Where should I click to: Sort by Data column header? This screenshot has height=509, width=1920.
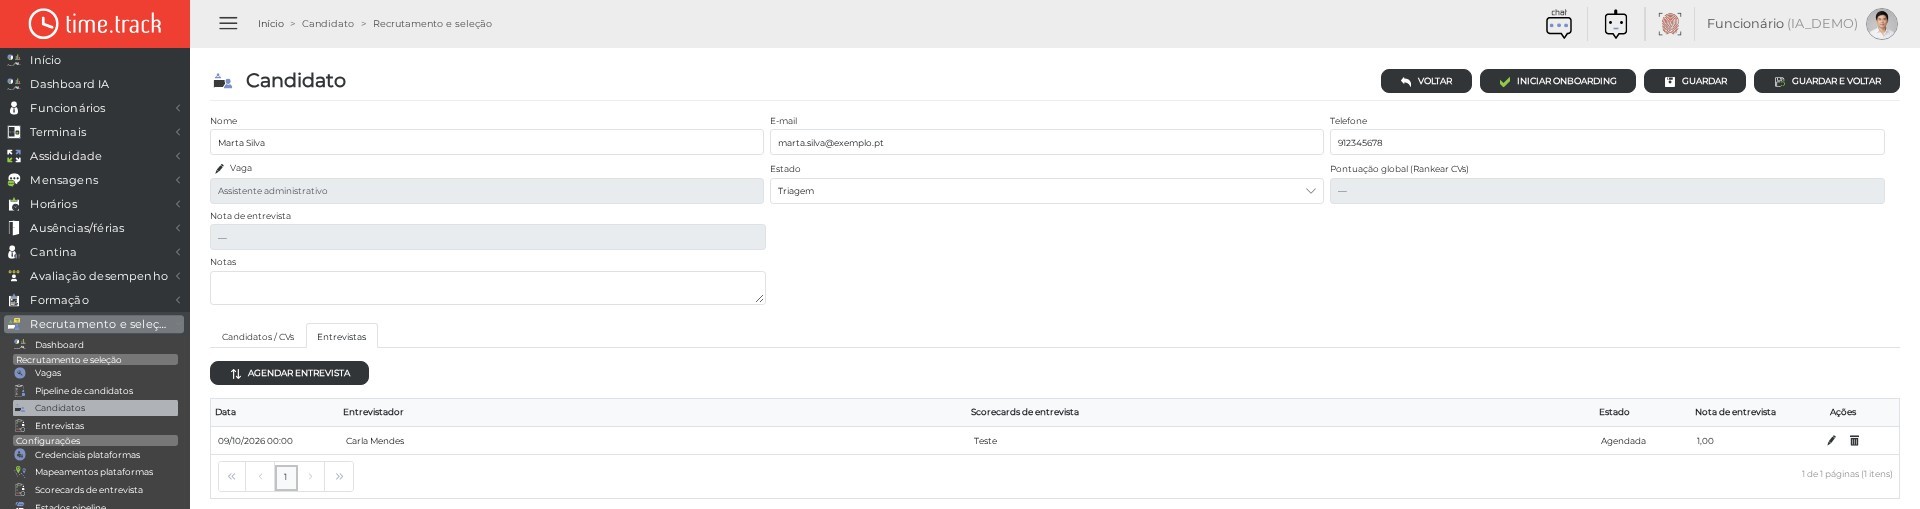point(226,412)
